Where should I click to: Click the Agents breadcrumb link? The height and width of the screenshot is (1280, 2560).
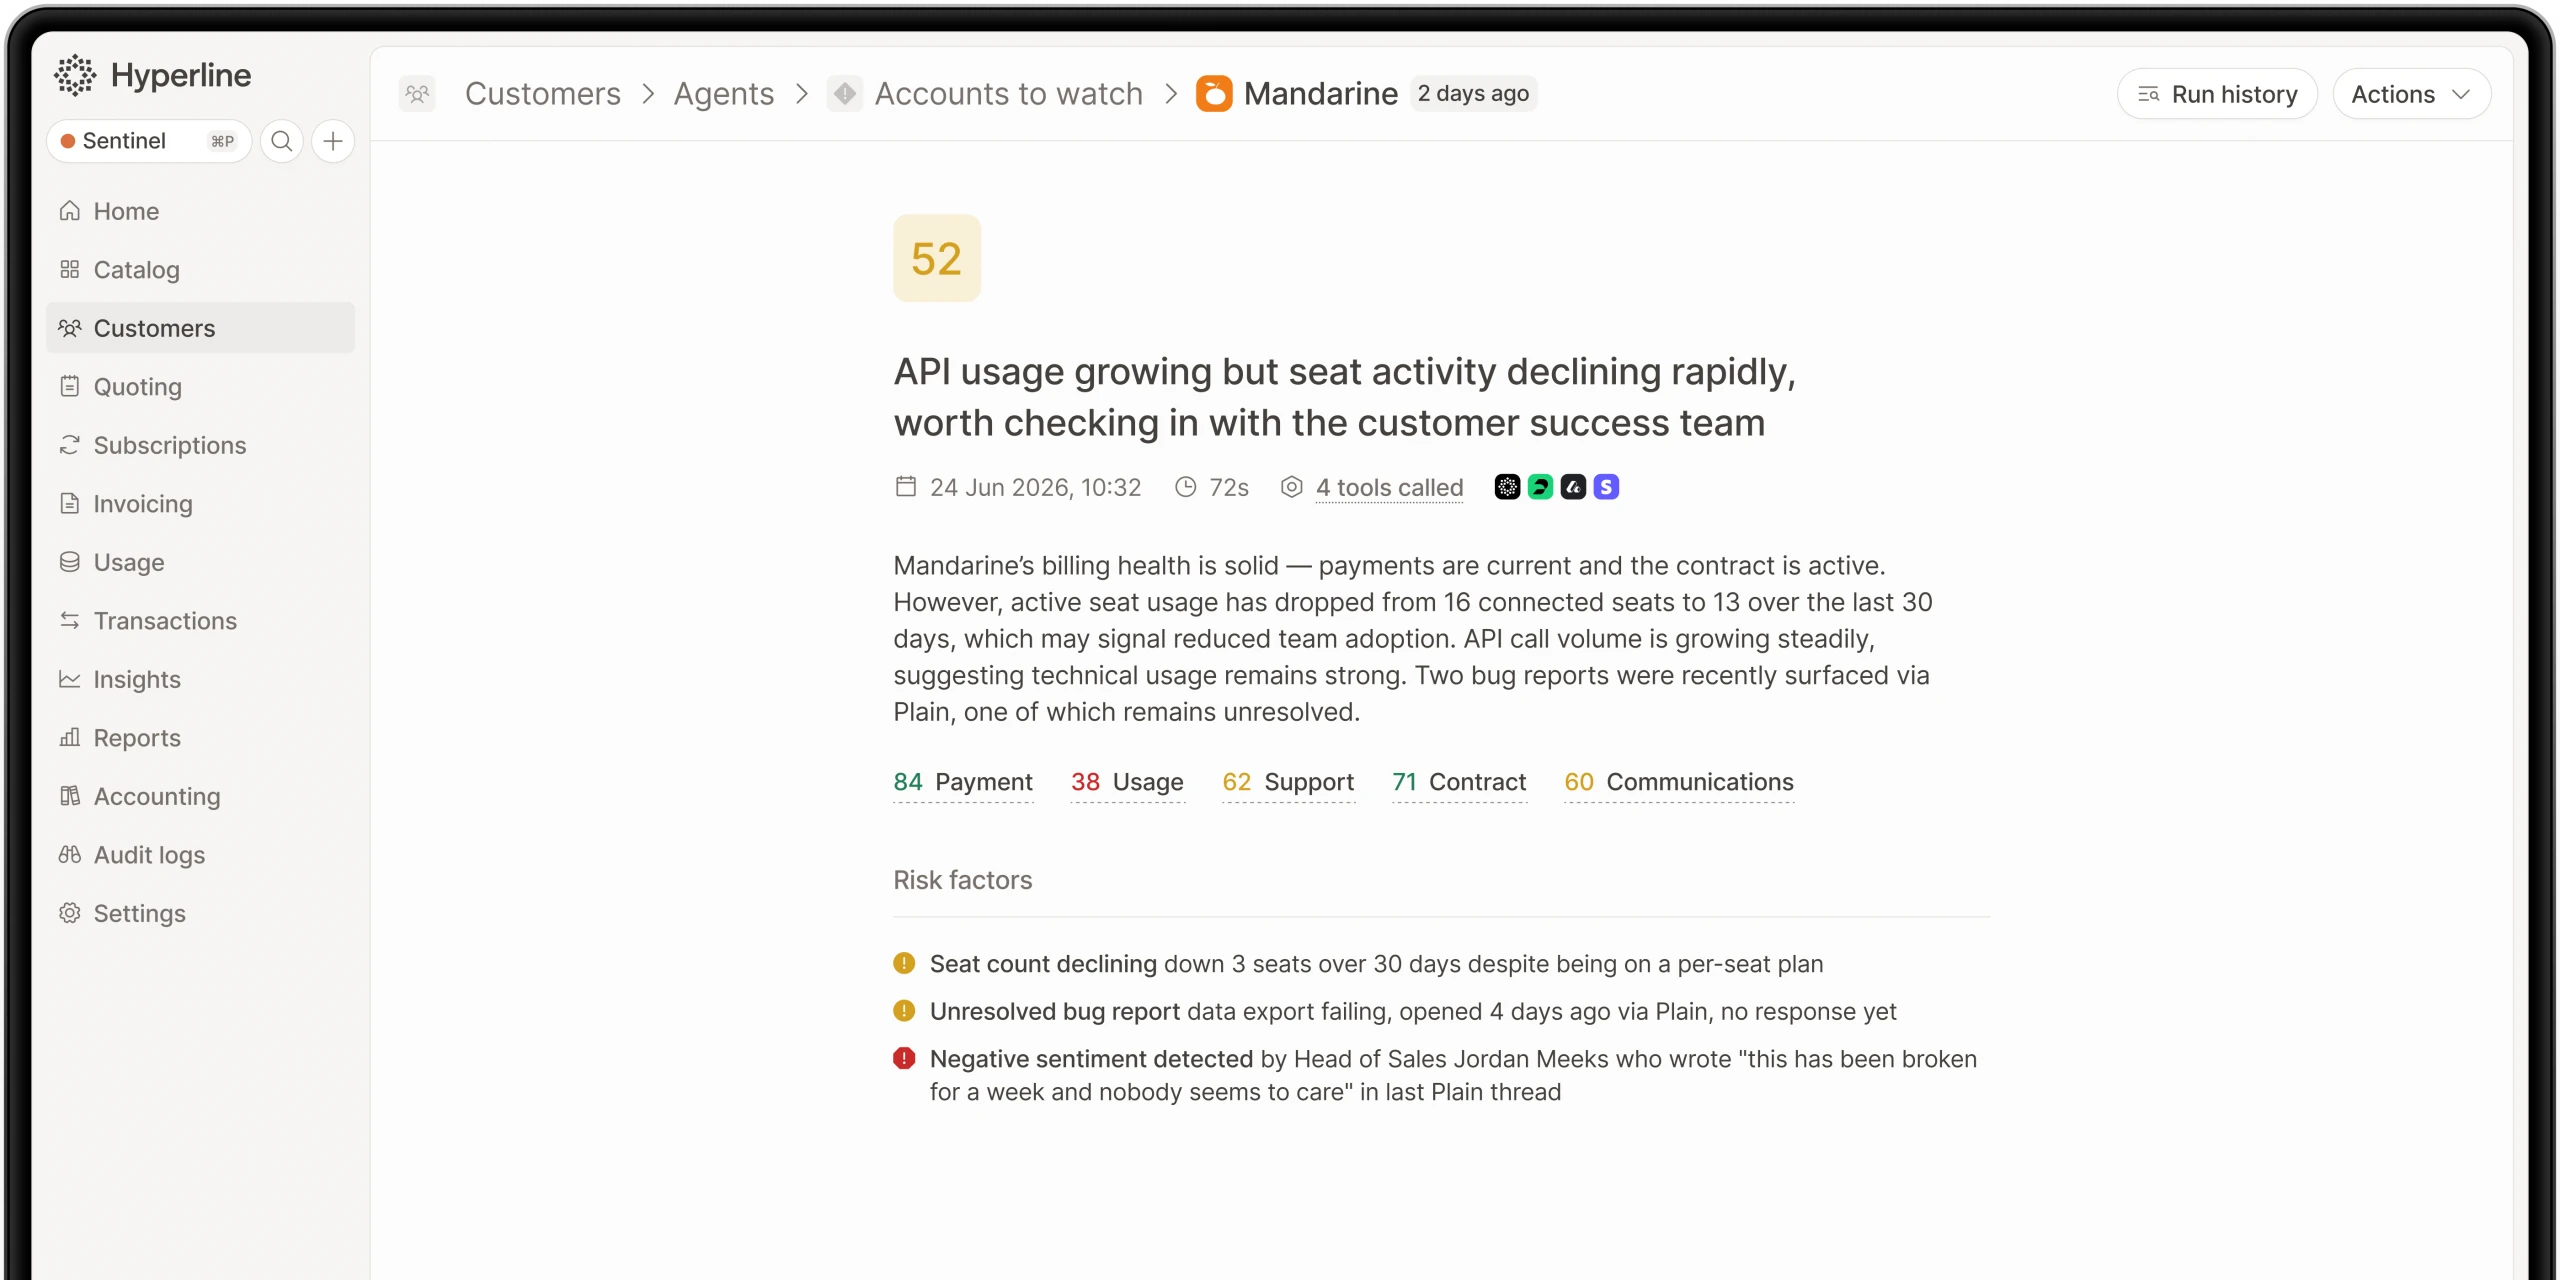pyautogui.click(x=723, y=94)
